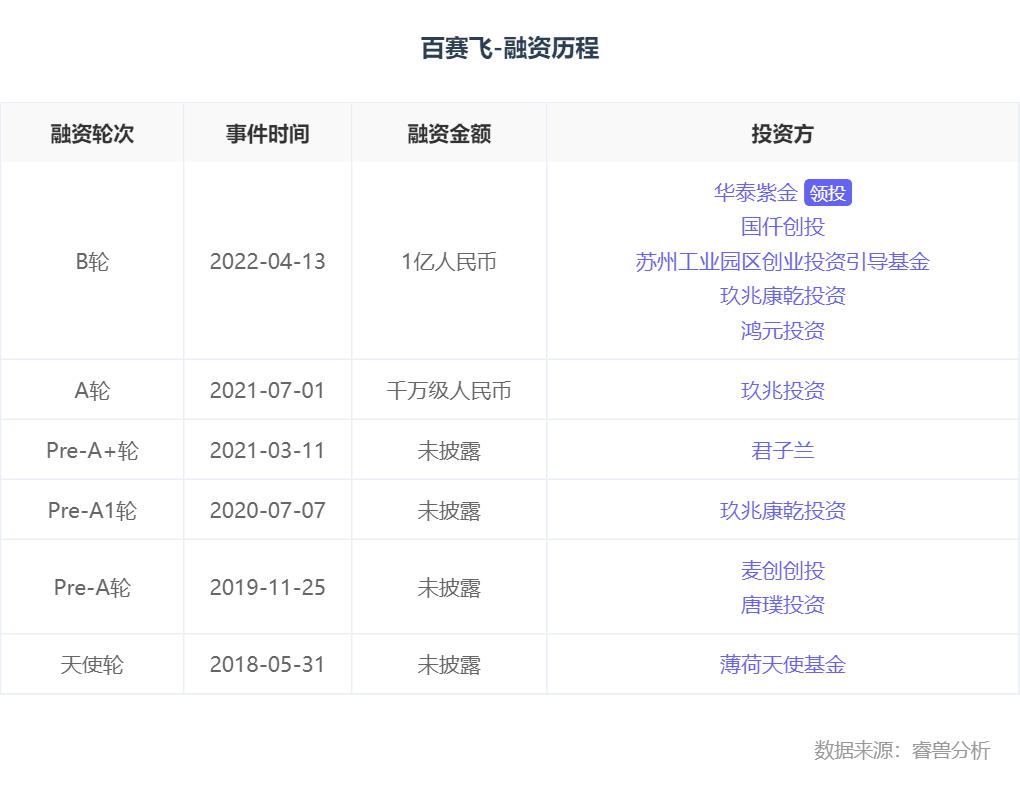Select the B轮 round cell
Screen dimensions: 1020x804
pos(92,261)
